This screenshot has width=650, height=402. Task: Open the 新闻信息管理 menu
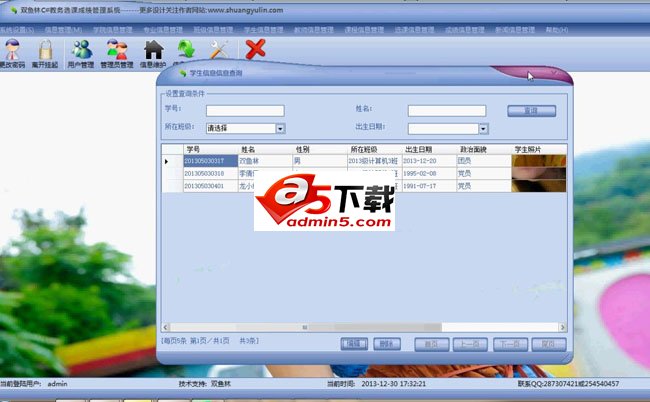[515, 30]
